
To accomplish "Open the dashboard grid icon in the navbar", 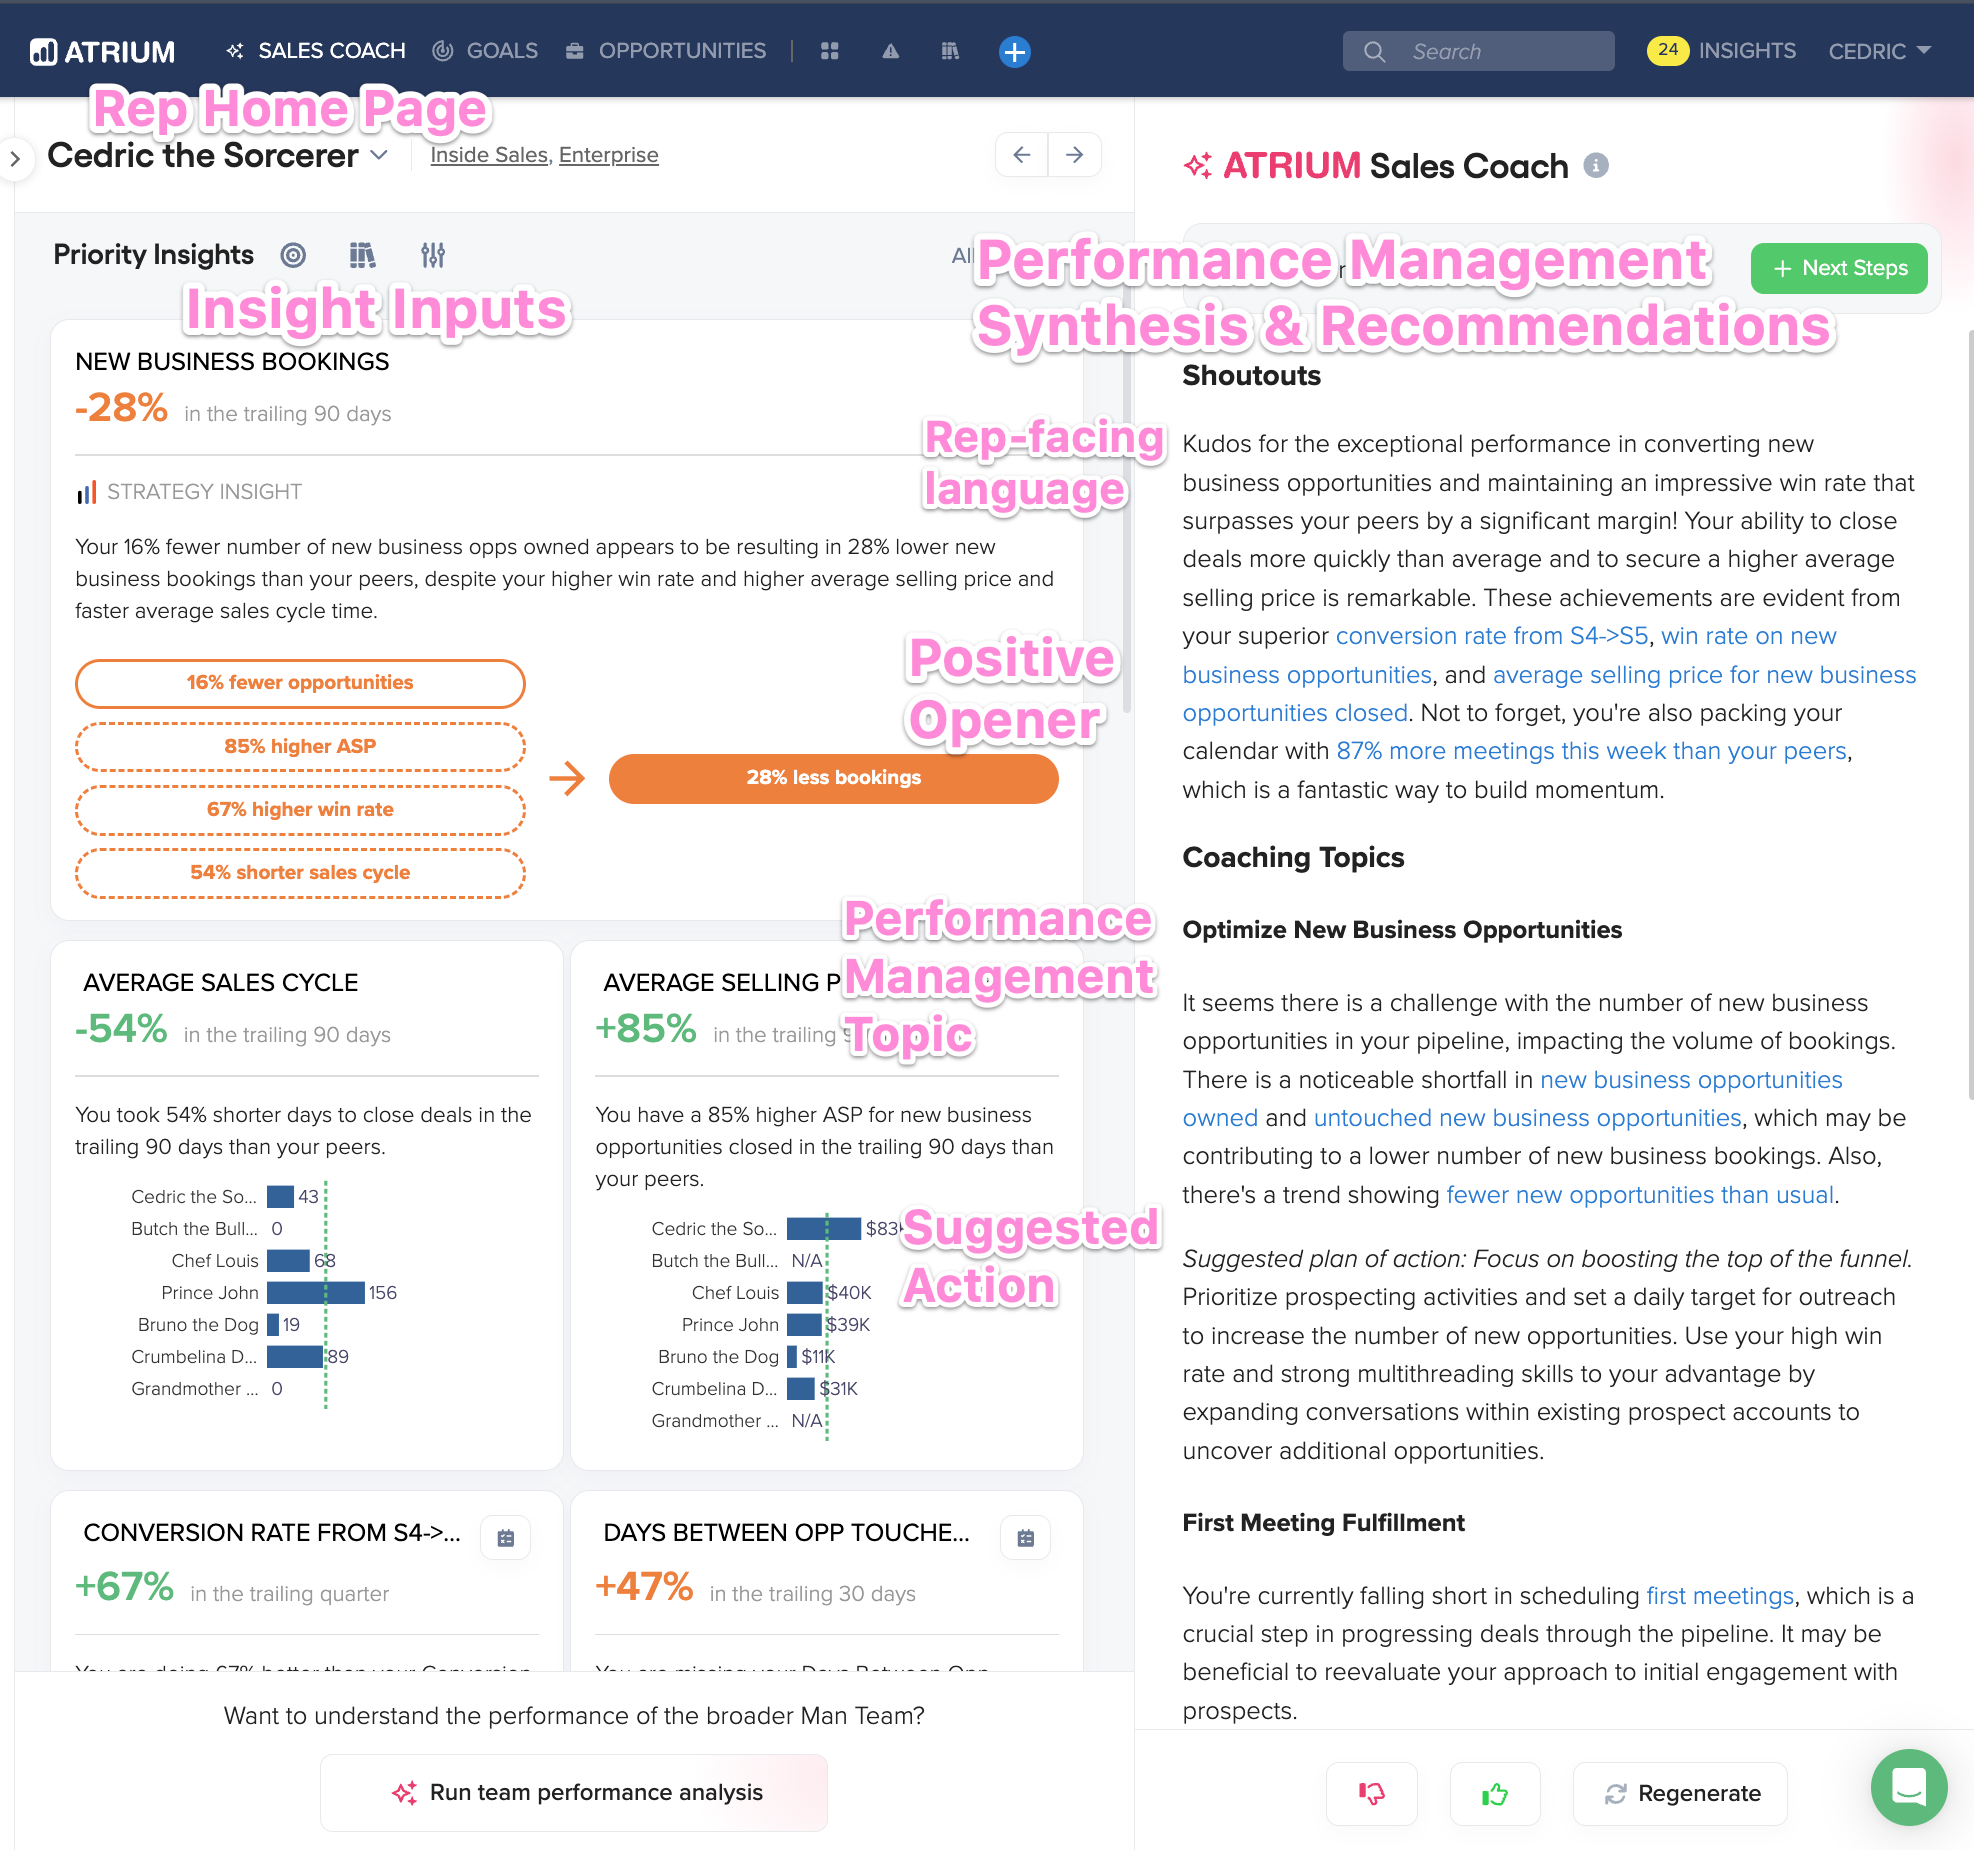I will tap(829, 51).
